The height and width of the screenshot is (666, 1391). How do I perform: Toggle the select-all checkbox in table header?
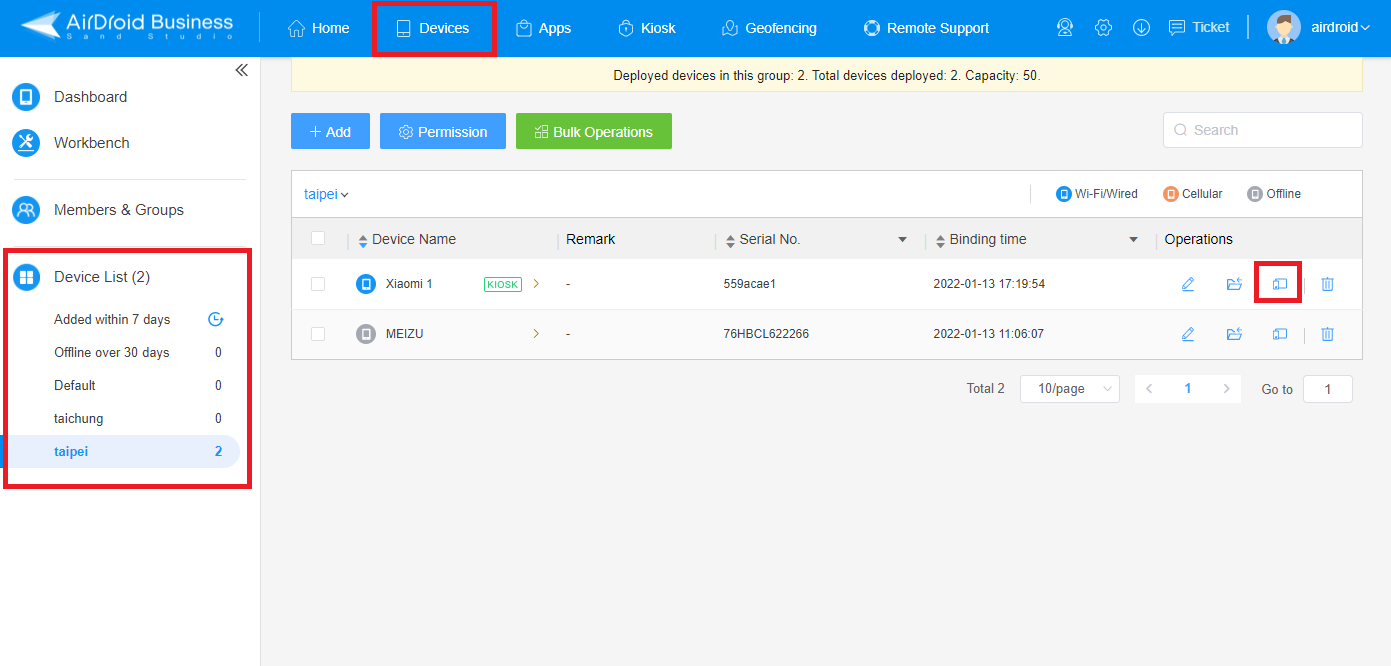(x=318, y=238)
